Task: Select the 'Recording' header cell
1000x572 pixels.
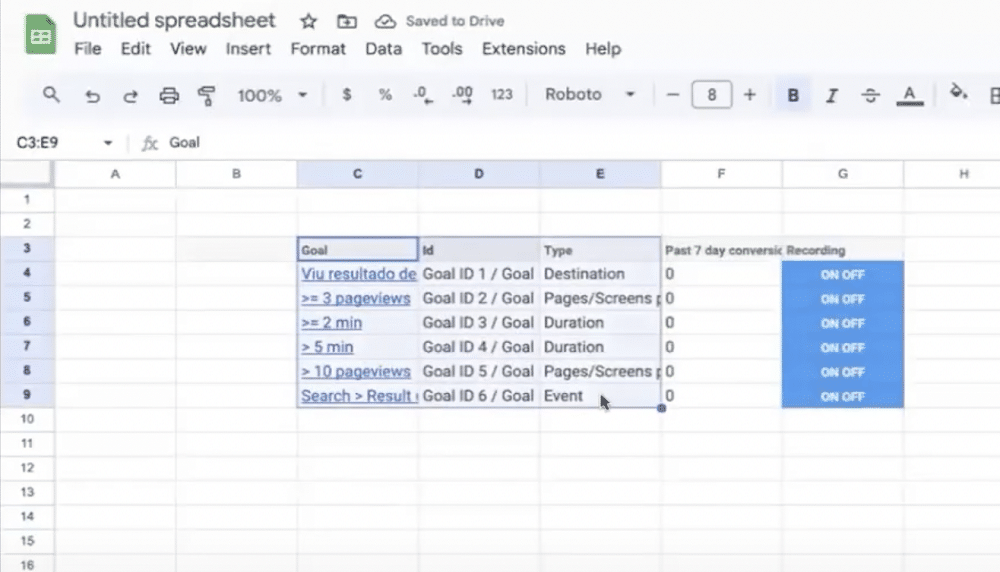Action: click(842, 250)
